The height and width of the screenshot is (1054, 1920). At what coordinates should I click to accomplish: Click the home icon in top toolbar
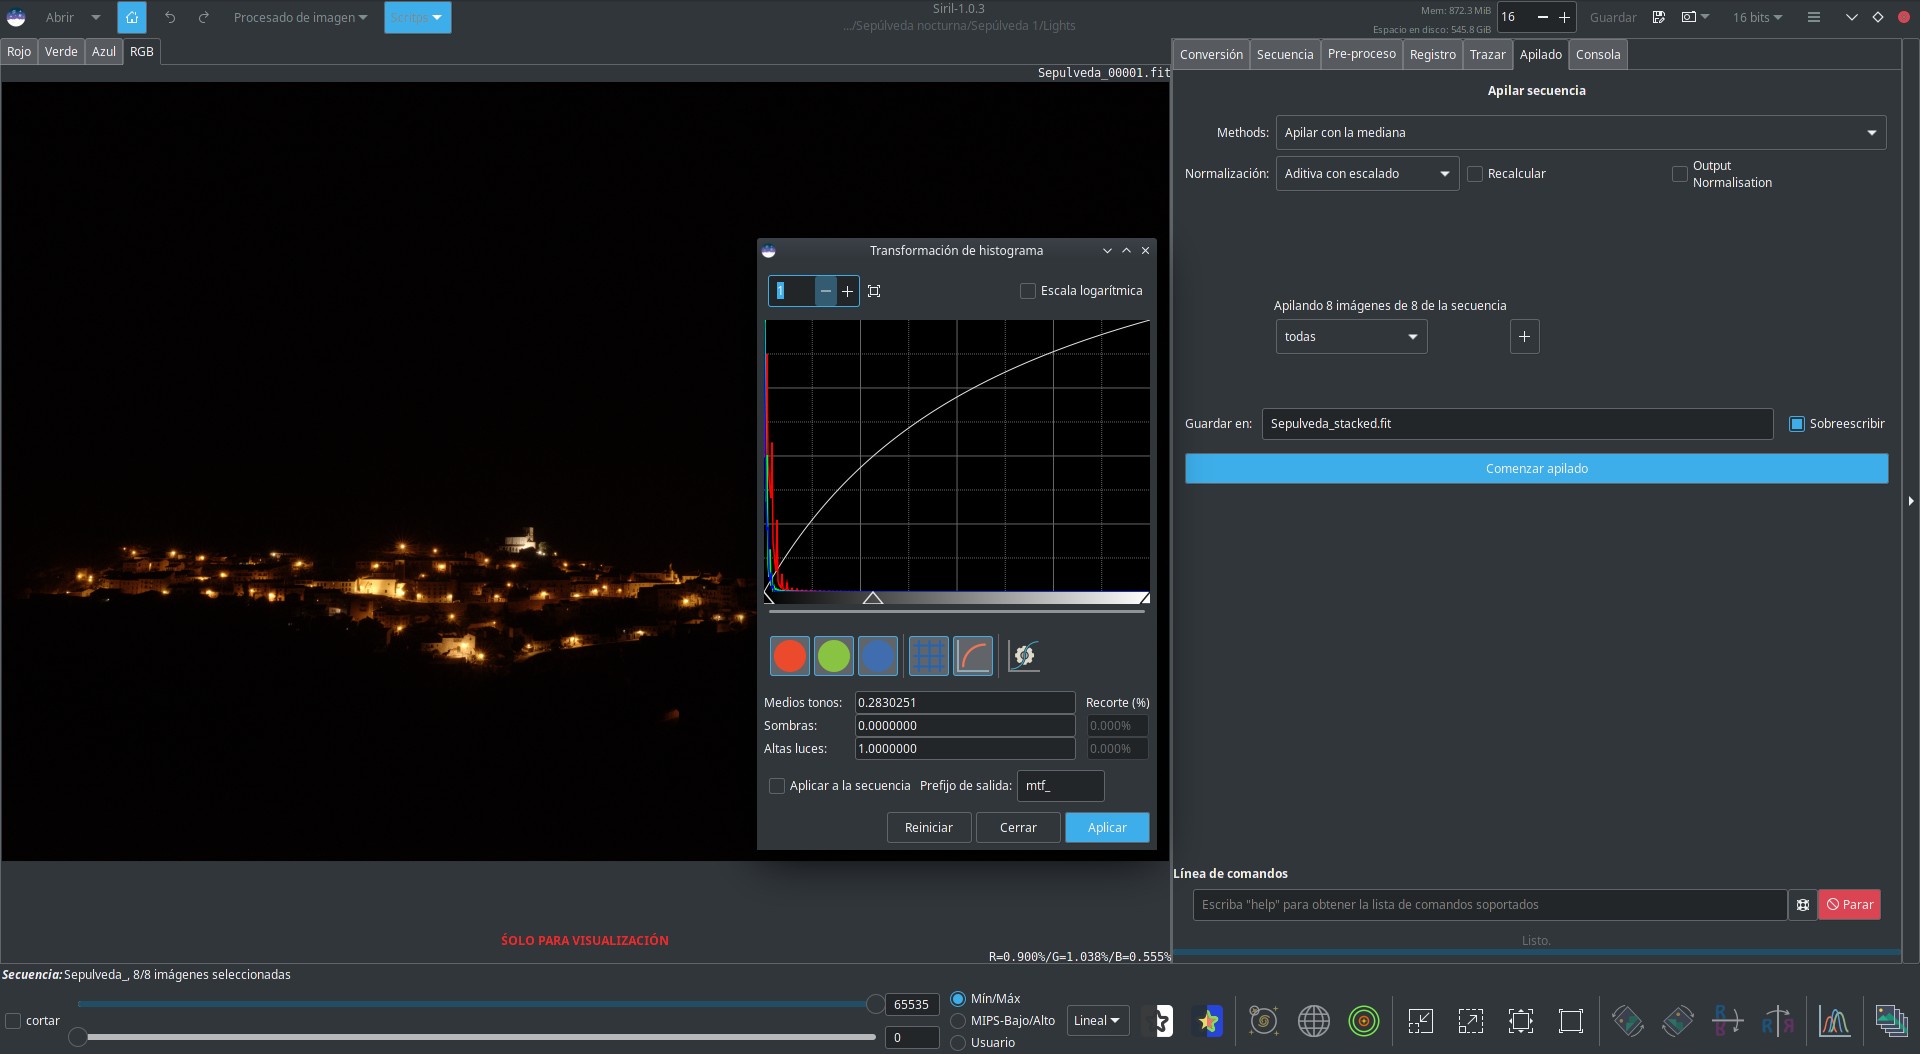(x=131, y=17)
